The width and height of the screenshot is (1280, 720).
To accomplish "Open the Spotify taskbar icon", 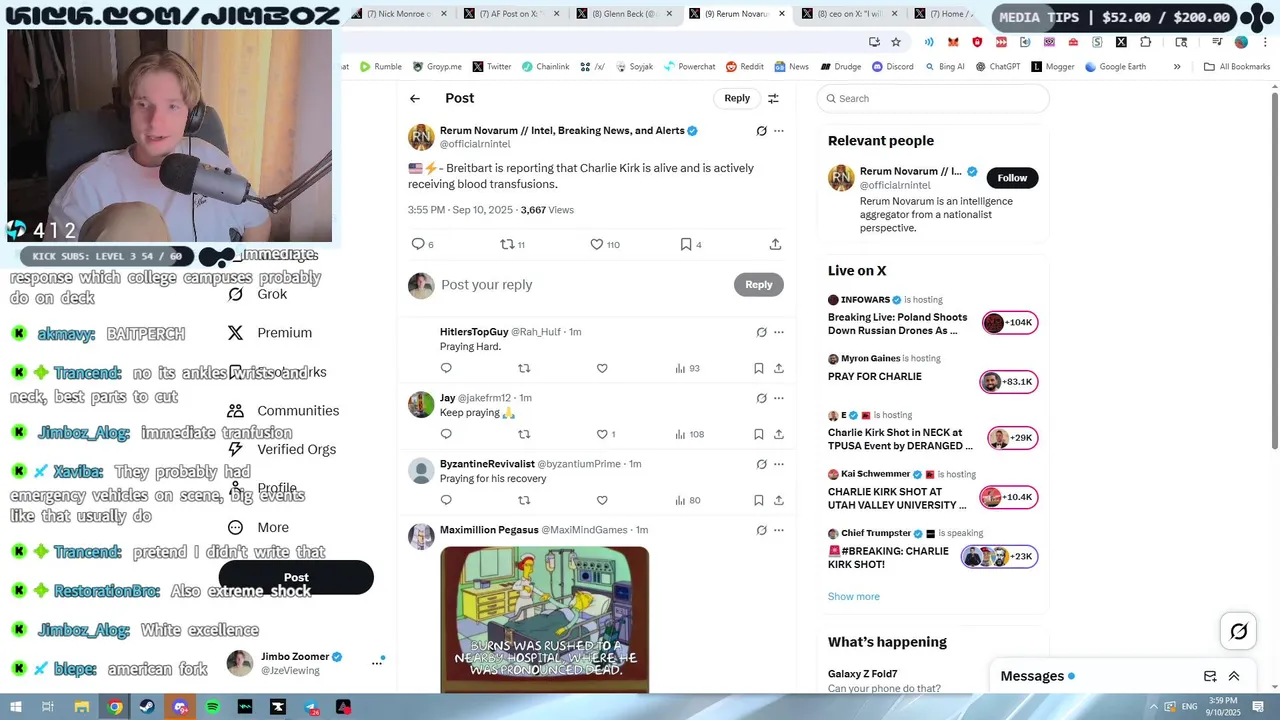I will click(x=213, y=707).
